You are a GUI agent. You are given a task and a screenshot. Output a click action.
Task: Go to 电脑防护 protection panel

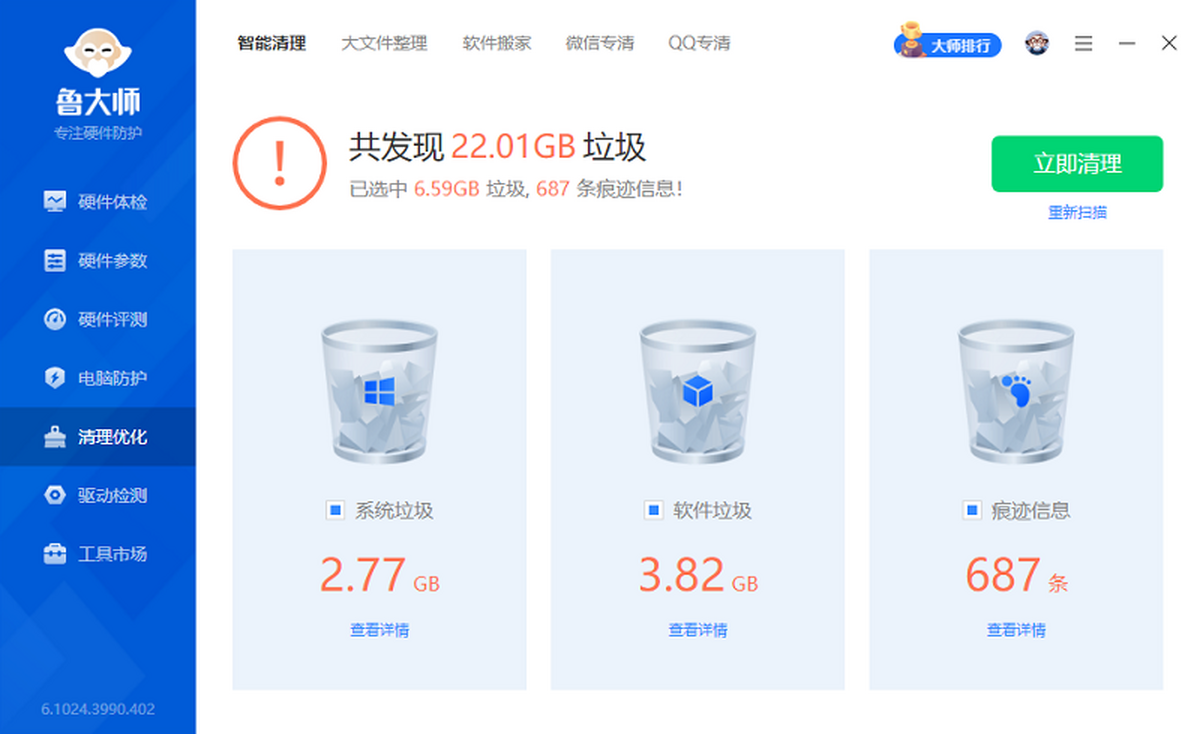97,378
